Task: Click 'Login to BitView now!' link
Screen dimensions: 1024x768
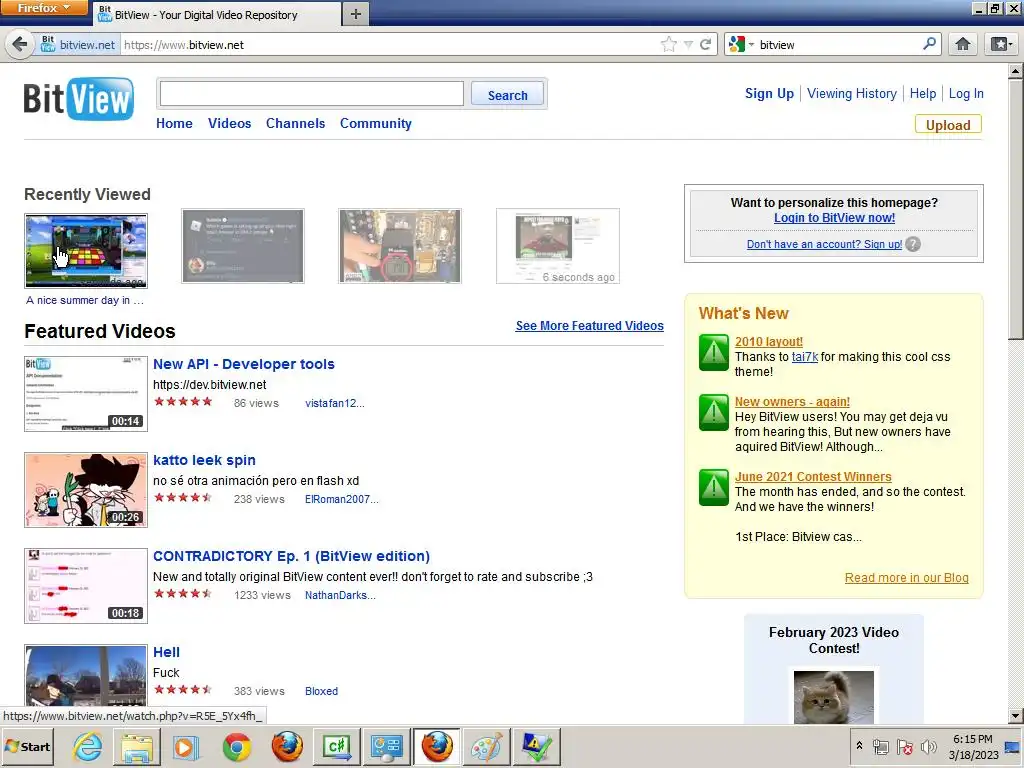Action: point(835,218)
